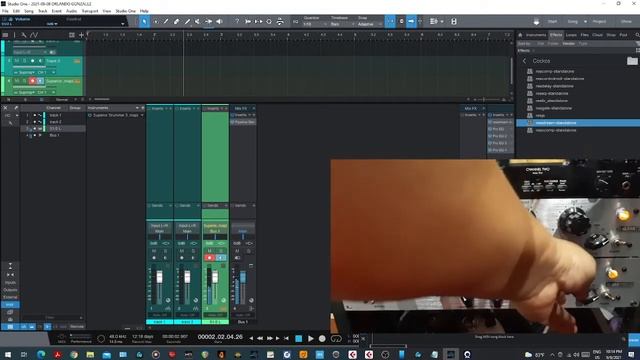The width and height of the screenshot is (640, 360).
Task: Click the Show button at top right
Action: 626,21
